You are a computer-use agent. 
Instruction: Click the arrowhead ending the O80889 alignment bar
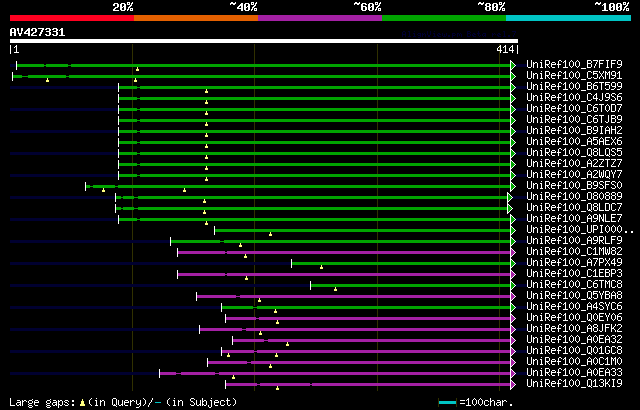coord(510,197)
